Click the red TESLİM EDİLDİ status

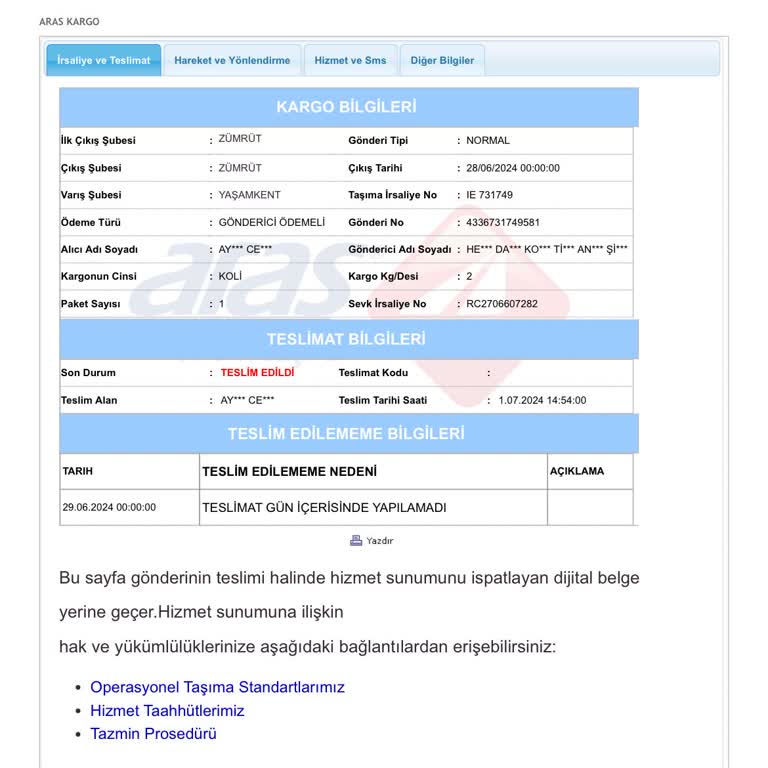(257, 373)
